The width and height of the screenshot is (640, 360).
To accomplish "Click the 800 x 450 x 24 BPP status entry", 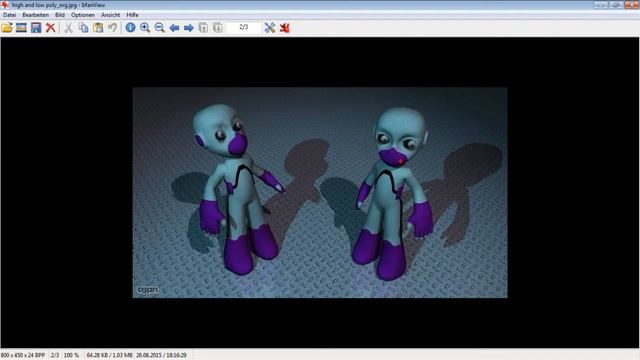I will click(23, 356).
